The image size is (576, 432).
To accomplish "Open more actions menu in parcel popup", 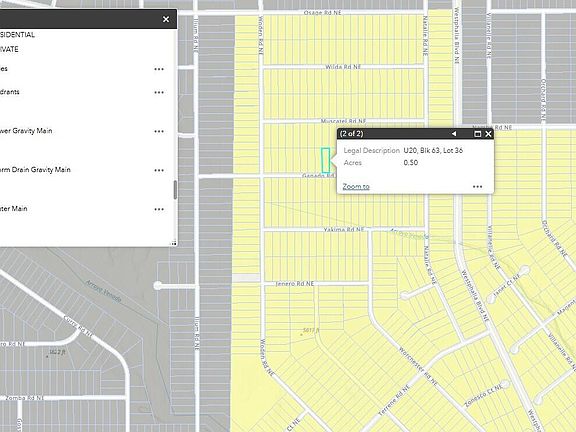I will (477, 187).
